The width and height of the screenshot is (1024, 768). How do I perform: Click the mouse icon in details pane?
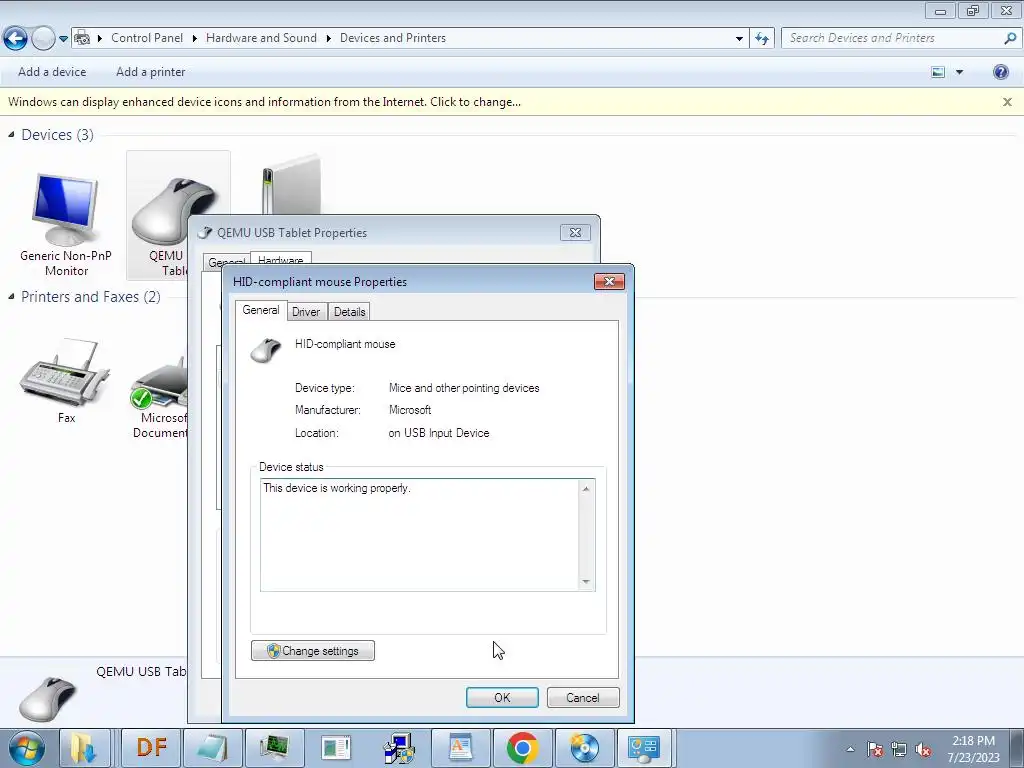pos(48,699)
